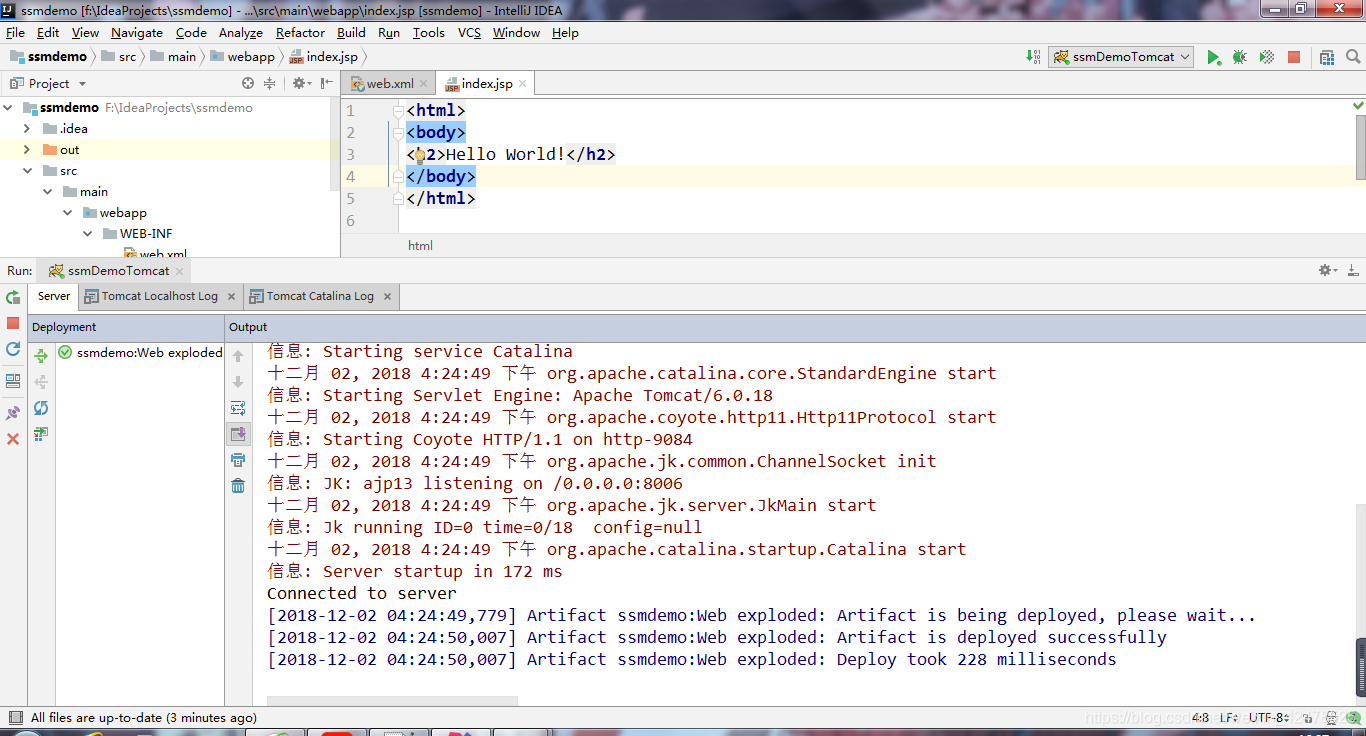Toggle tool window bars status bar icon
The width and height of the screenshot is (1366, 736).
(14, 717)
